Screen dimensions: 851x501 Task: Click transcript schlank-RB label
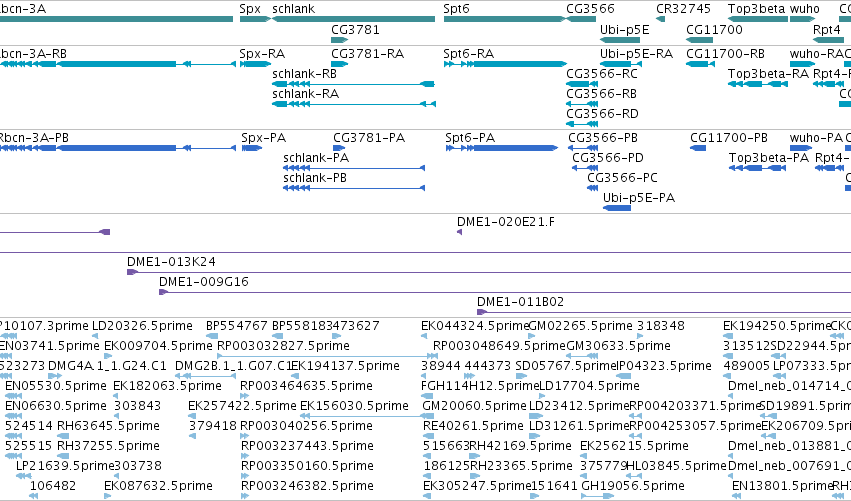coord(304,74)
